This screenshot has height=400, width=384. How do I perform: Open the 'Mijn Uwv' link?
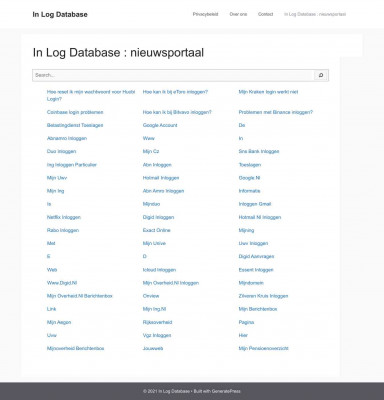coord(57,178)
